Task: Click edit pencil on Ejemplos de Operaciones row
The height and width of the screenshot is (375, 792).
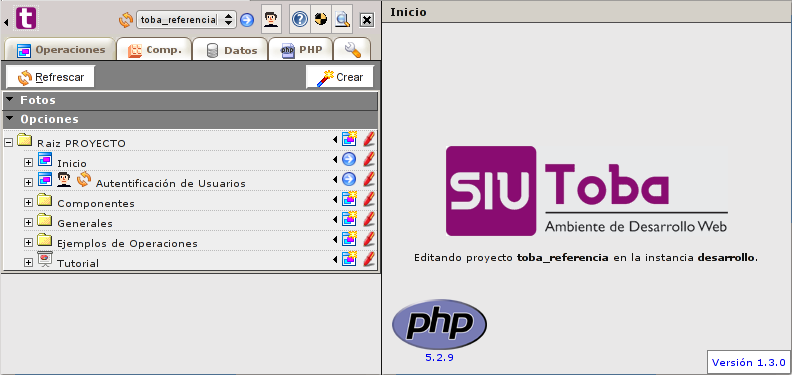Action: (x=370, y=239)
